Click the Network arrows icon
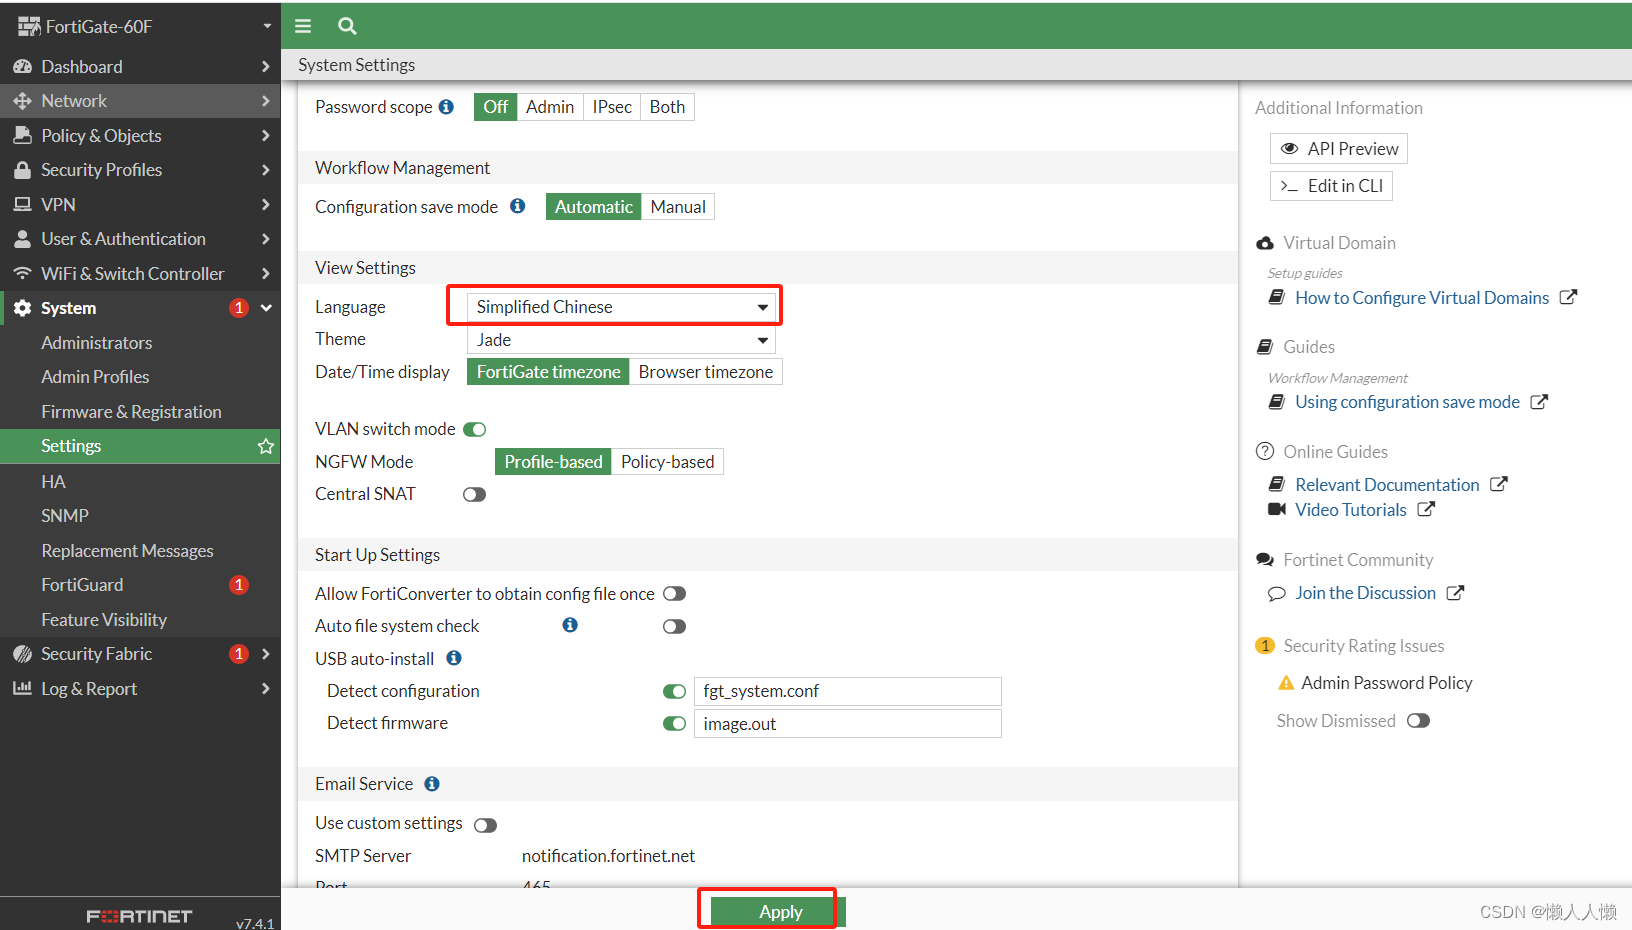1632x930 pixels. [x=22, y=101]
